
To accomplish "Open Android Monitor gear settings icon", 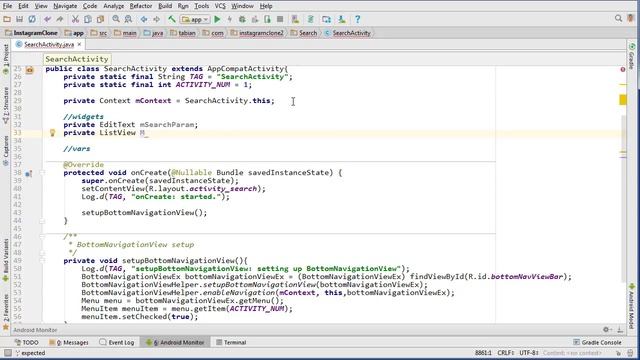I will 607,330.
